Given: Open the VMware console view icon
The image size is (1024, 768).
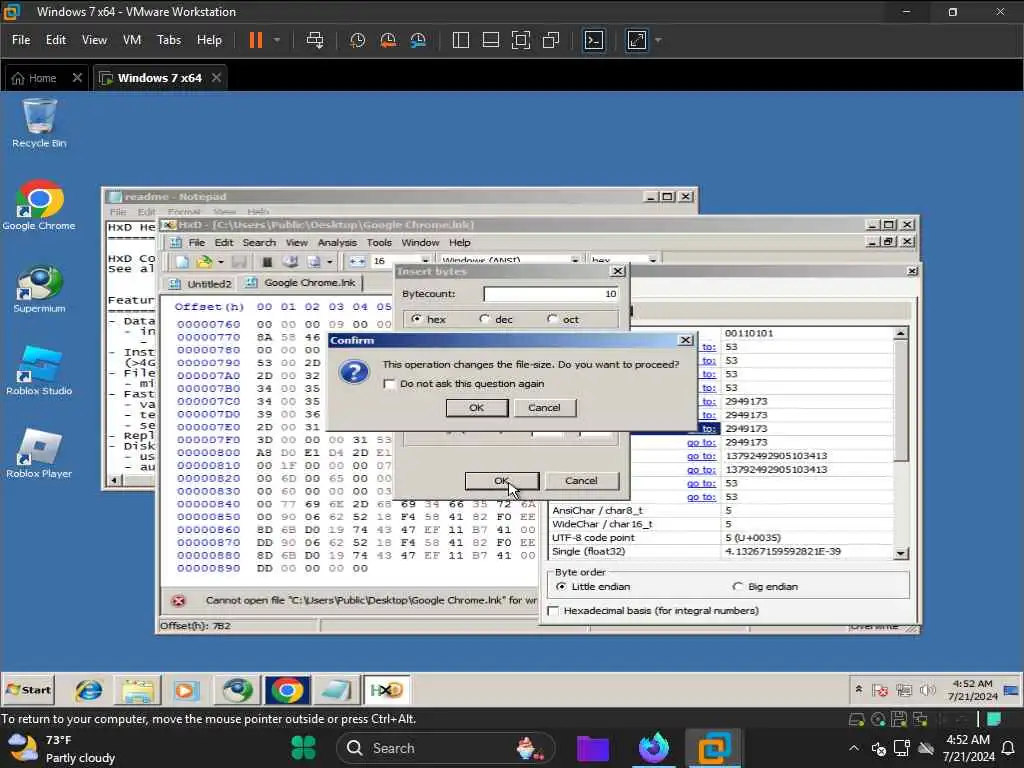Looking at the screenshot, I should coord(594,40).
